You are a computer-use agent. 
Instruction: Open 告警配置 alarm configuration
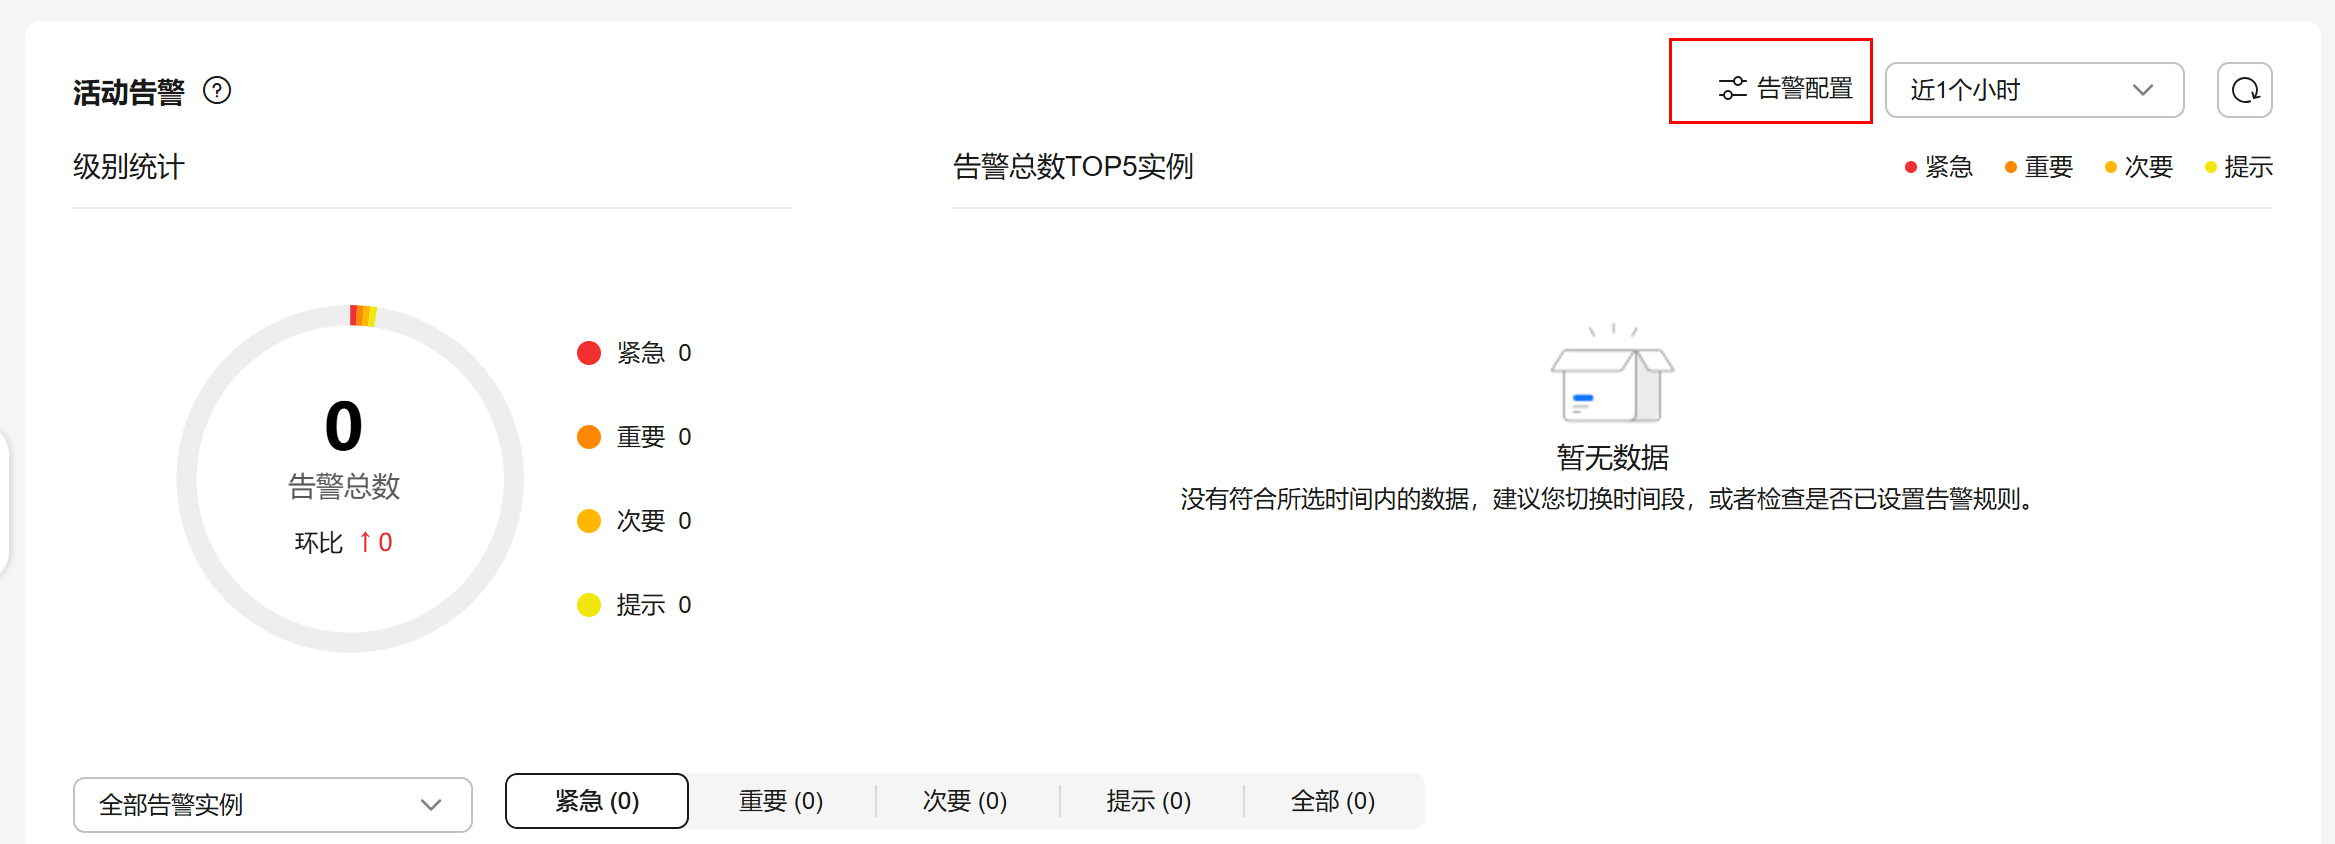coord(1804,88)
